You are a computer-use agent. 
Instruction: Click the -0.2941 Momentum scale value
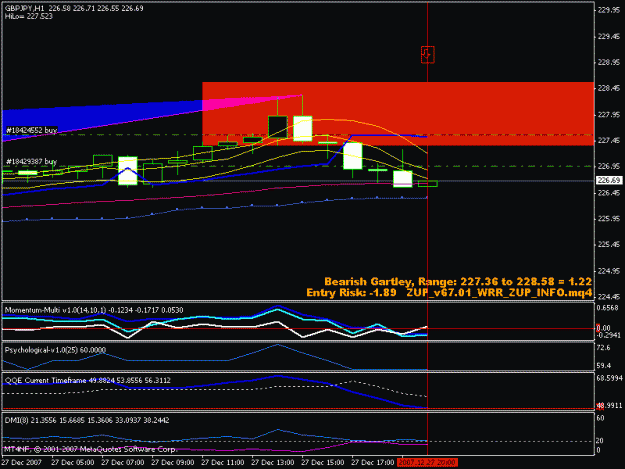coord(609,336)
